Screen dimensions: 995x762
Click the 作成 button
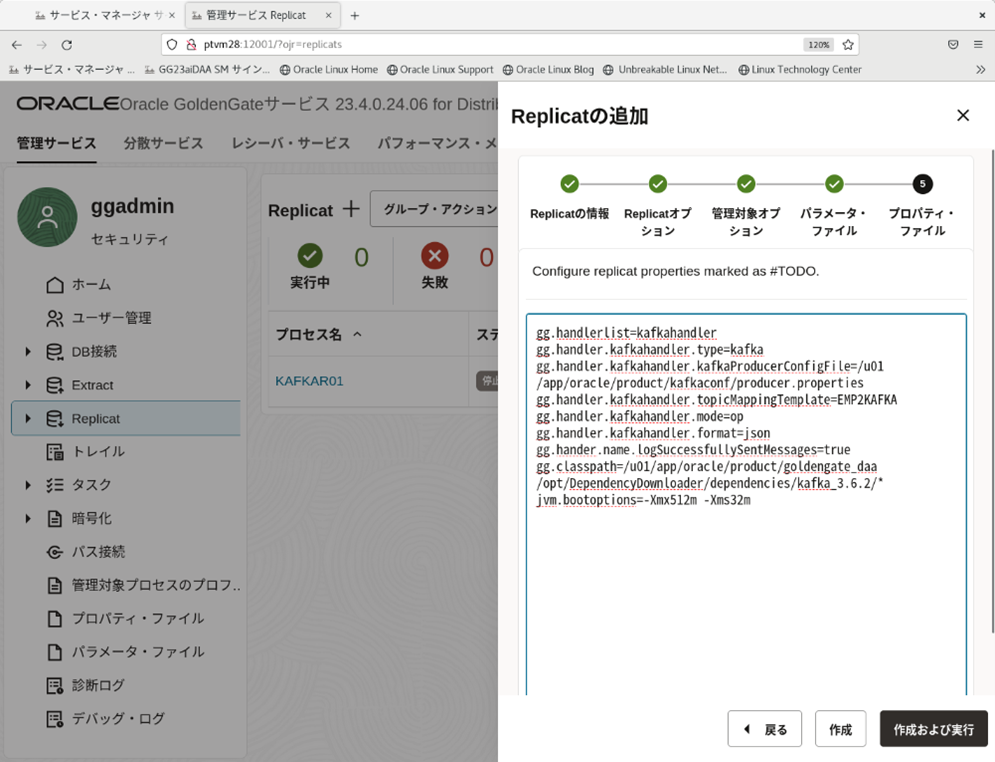click(840, 729)
